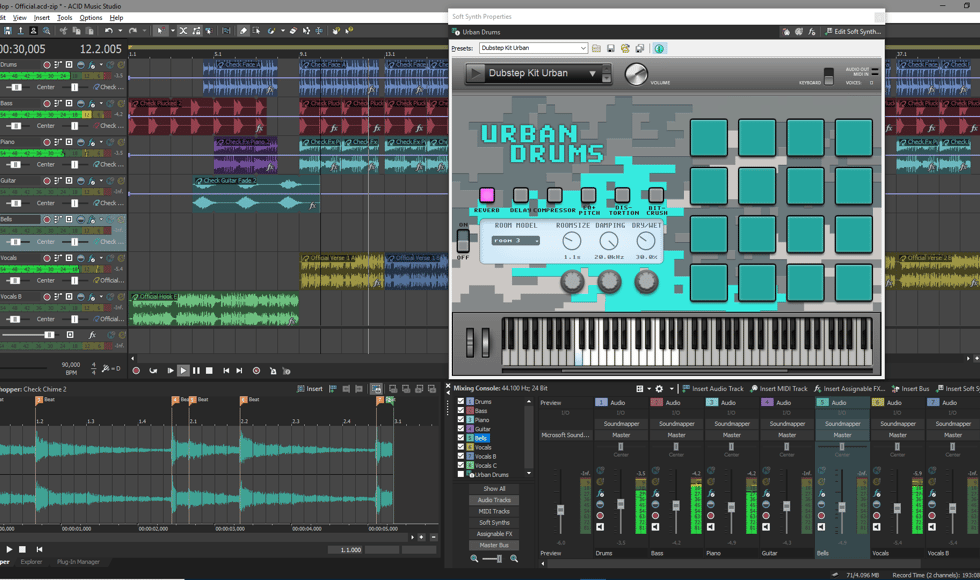Viewport: 980px width, 580px height.
Task: Switch to the Plug-In Manager tab
Action: pyautogui.click(x=78, y=562)
